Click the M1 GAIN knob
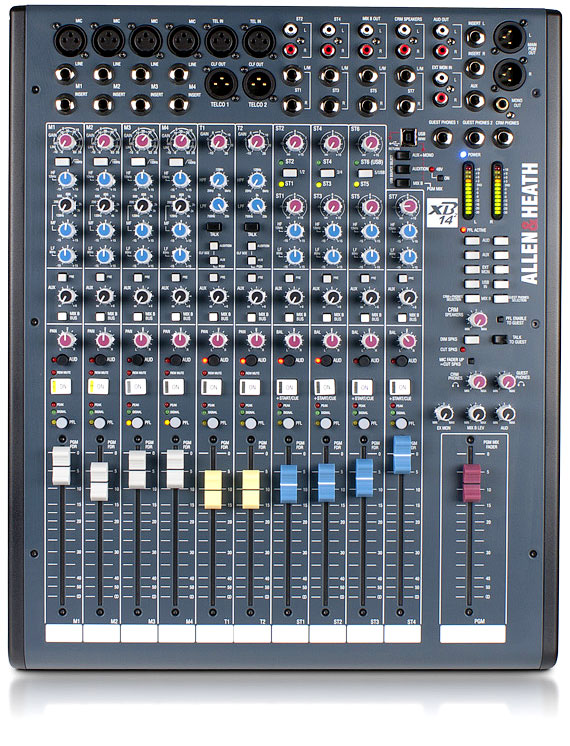570x746 pixels. 67,141
